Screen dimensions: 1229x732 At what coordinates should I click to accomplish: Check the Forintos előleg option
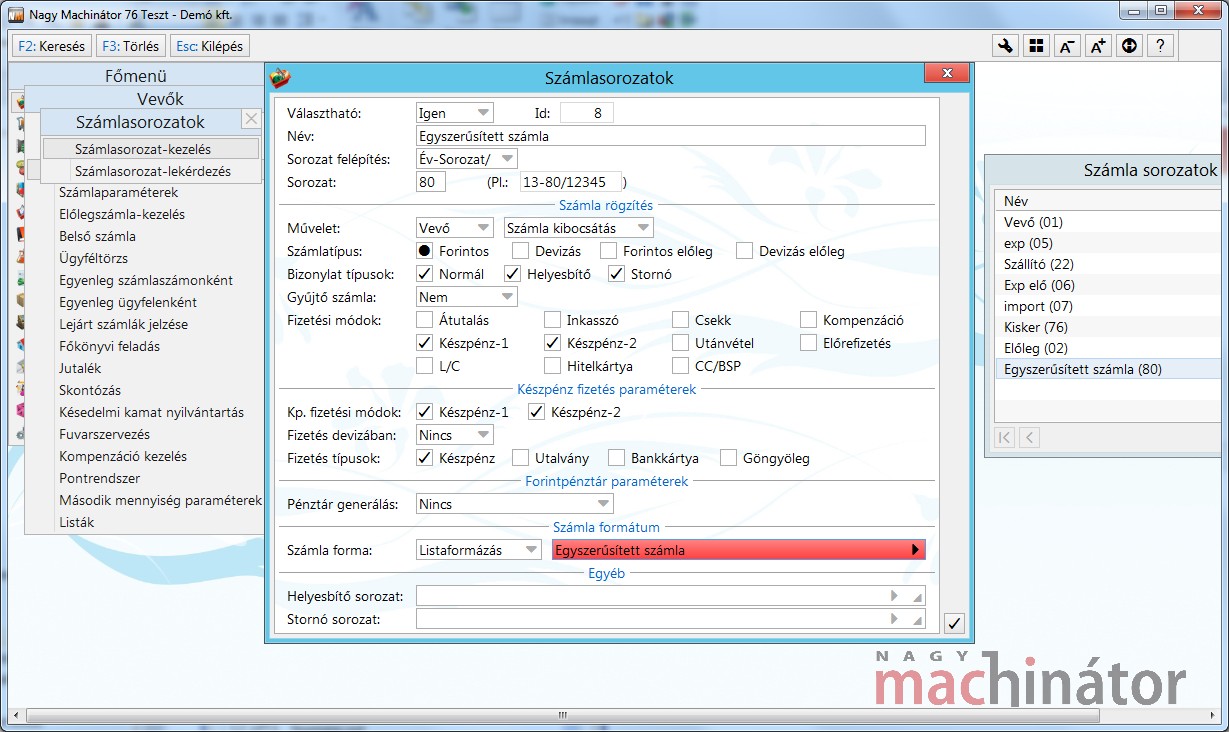(x=608, y=252)
